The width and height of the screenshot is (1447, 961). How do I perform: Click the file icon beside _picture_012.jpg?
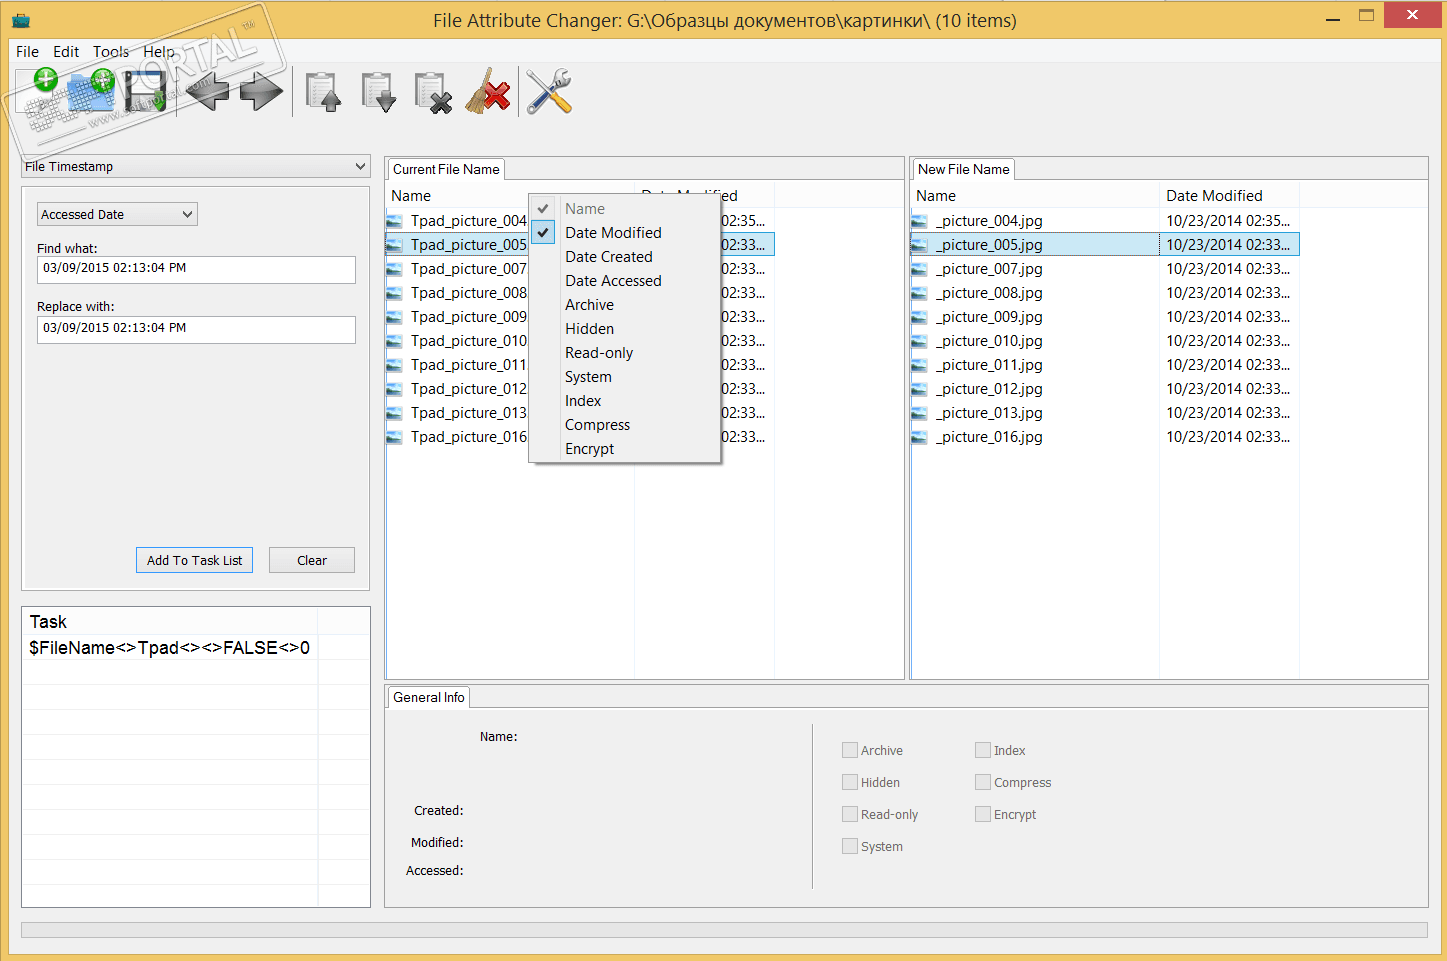tap(920, 389)
